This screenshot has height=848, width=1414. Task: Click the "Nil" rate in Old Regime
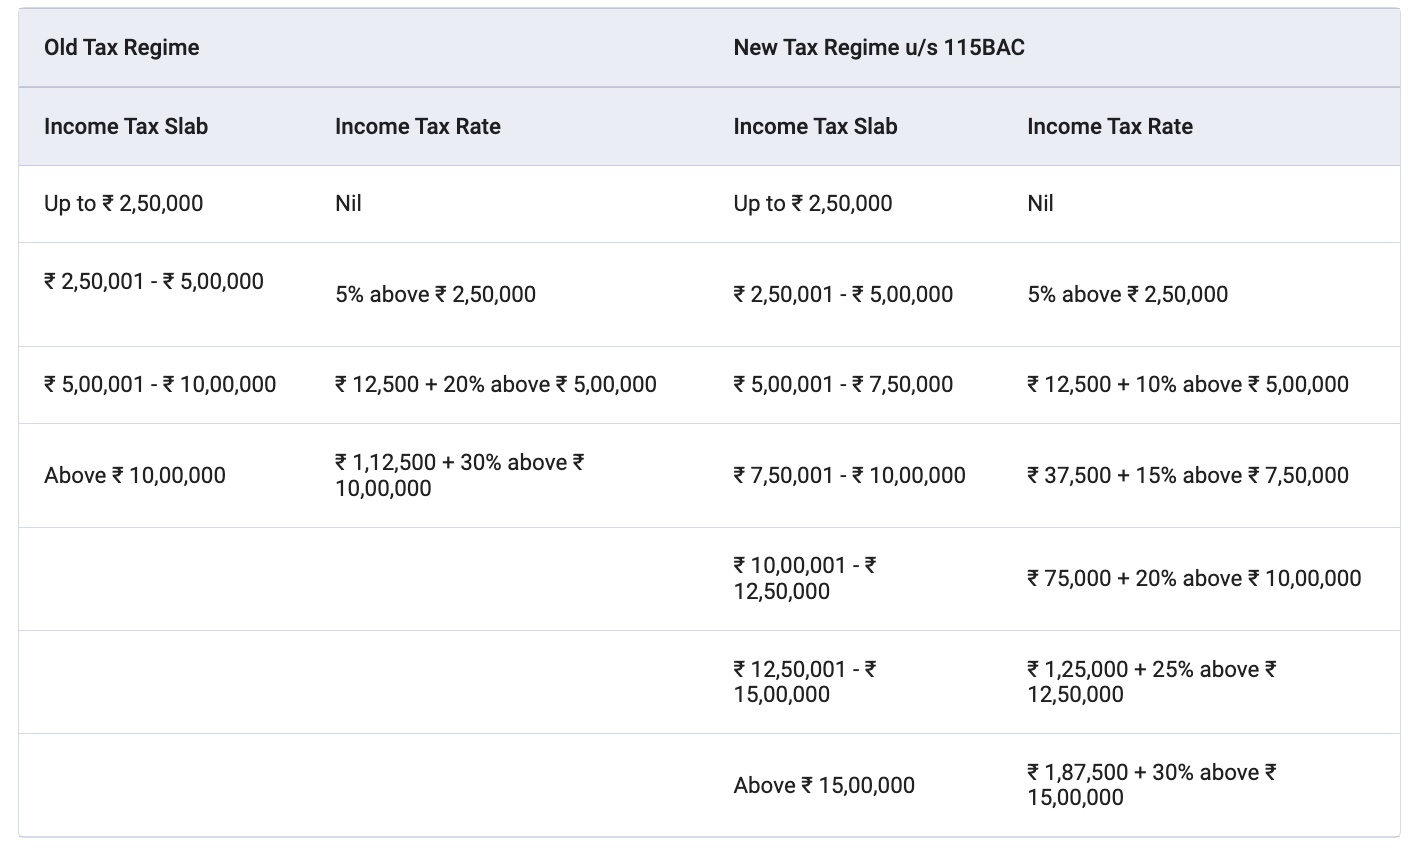348,204
